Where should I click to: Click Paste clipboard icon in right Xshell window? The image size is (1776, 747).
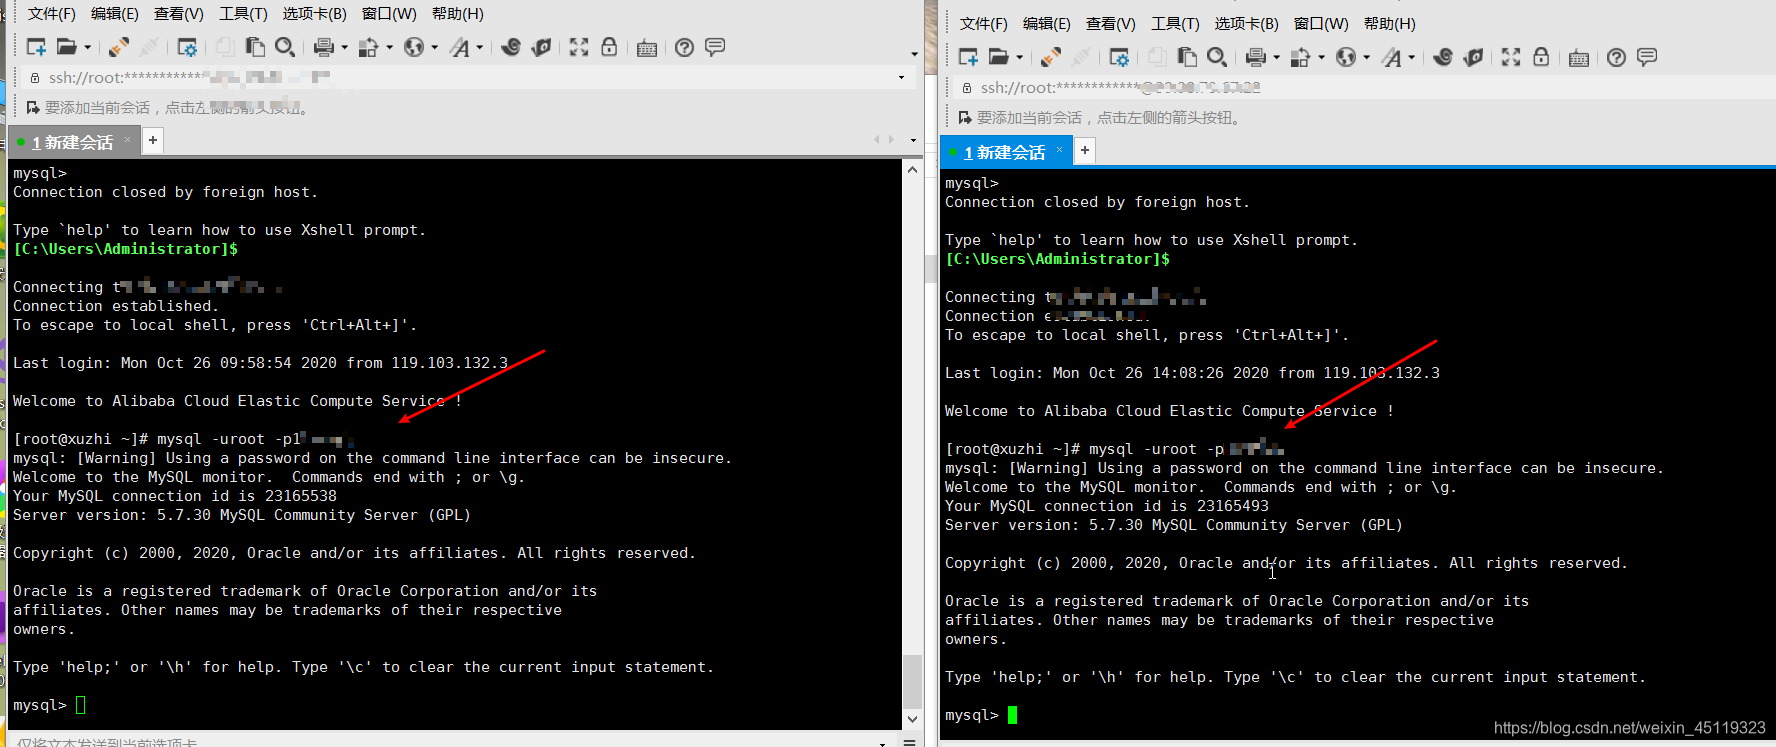(x=1187, y=57)
